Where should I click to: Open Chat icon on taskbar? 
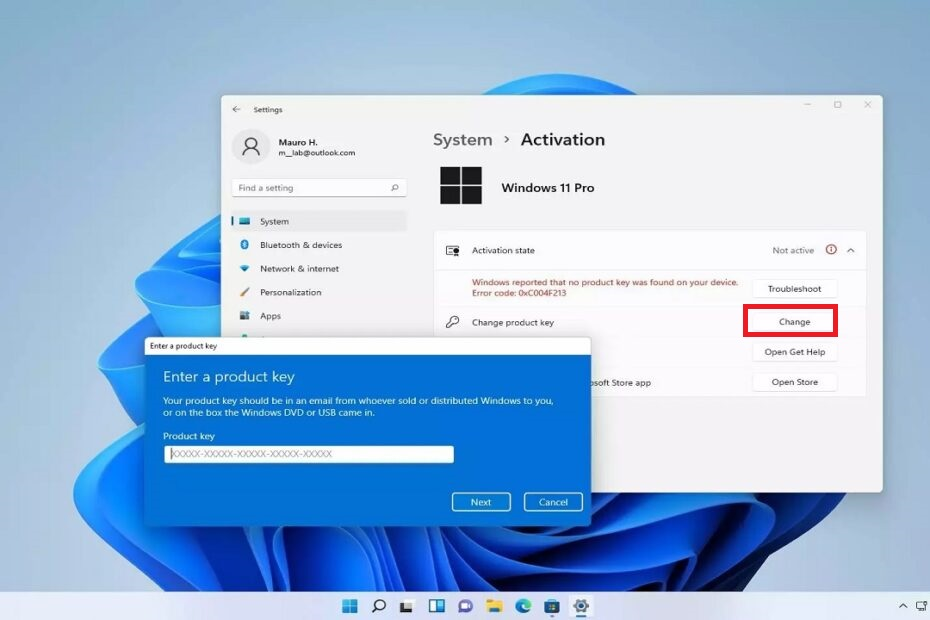(465, 606)
